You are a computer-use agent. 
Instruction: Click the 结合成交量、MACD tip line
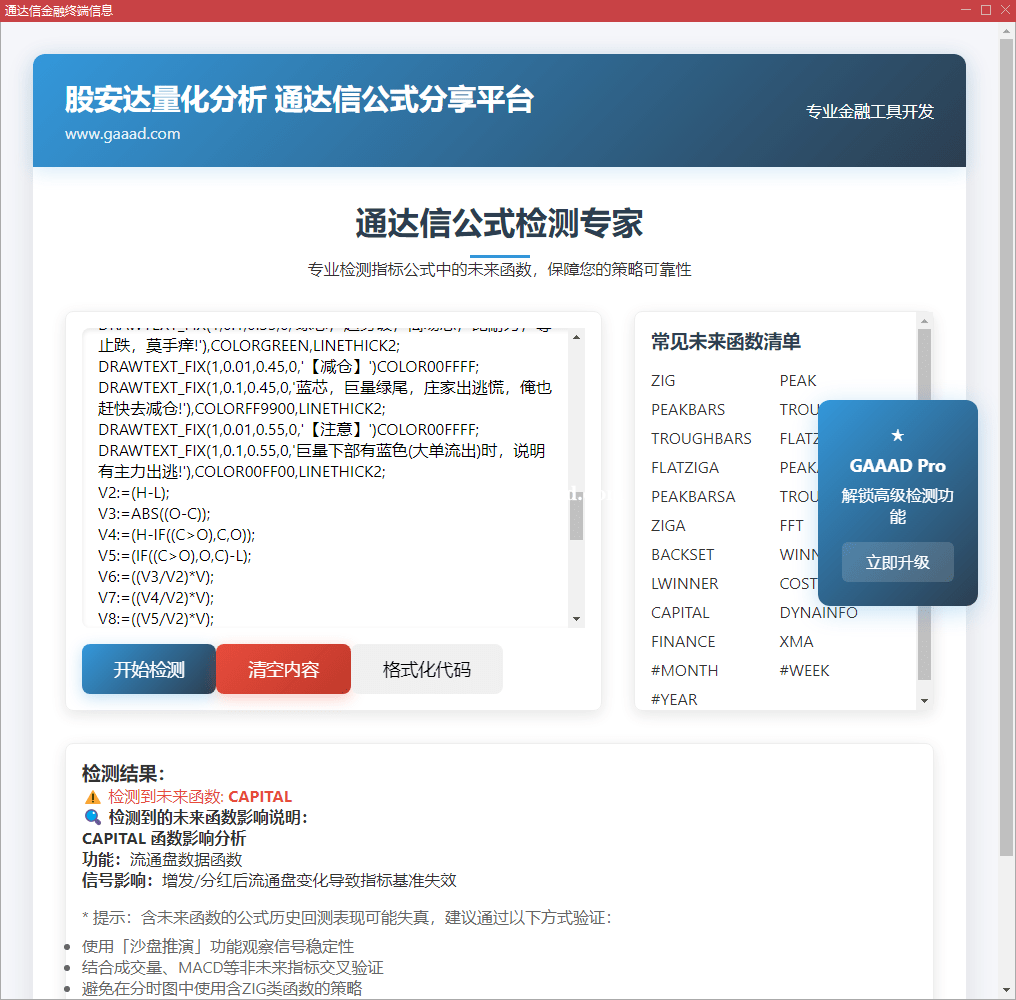233,968
